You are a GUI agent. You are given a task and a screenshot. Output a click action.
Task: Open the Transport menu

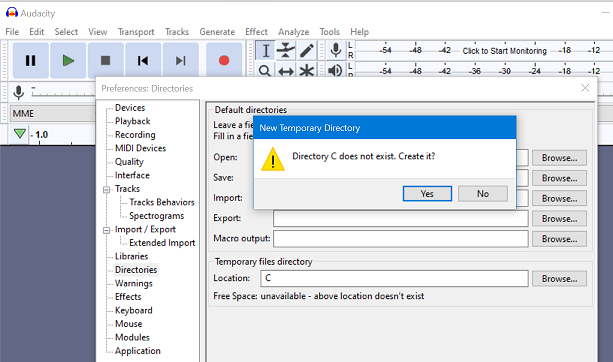[x=136, y=32]
